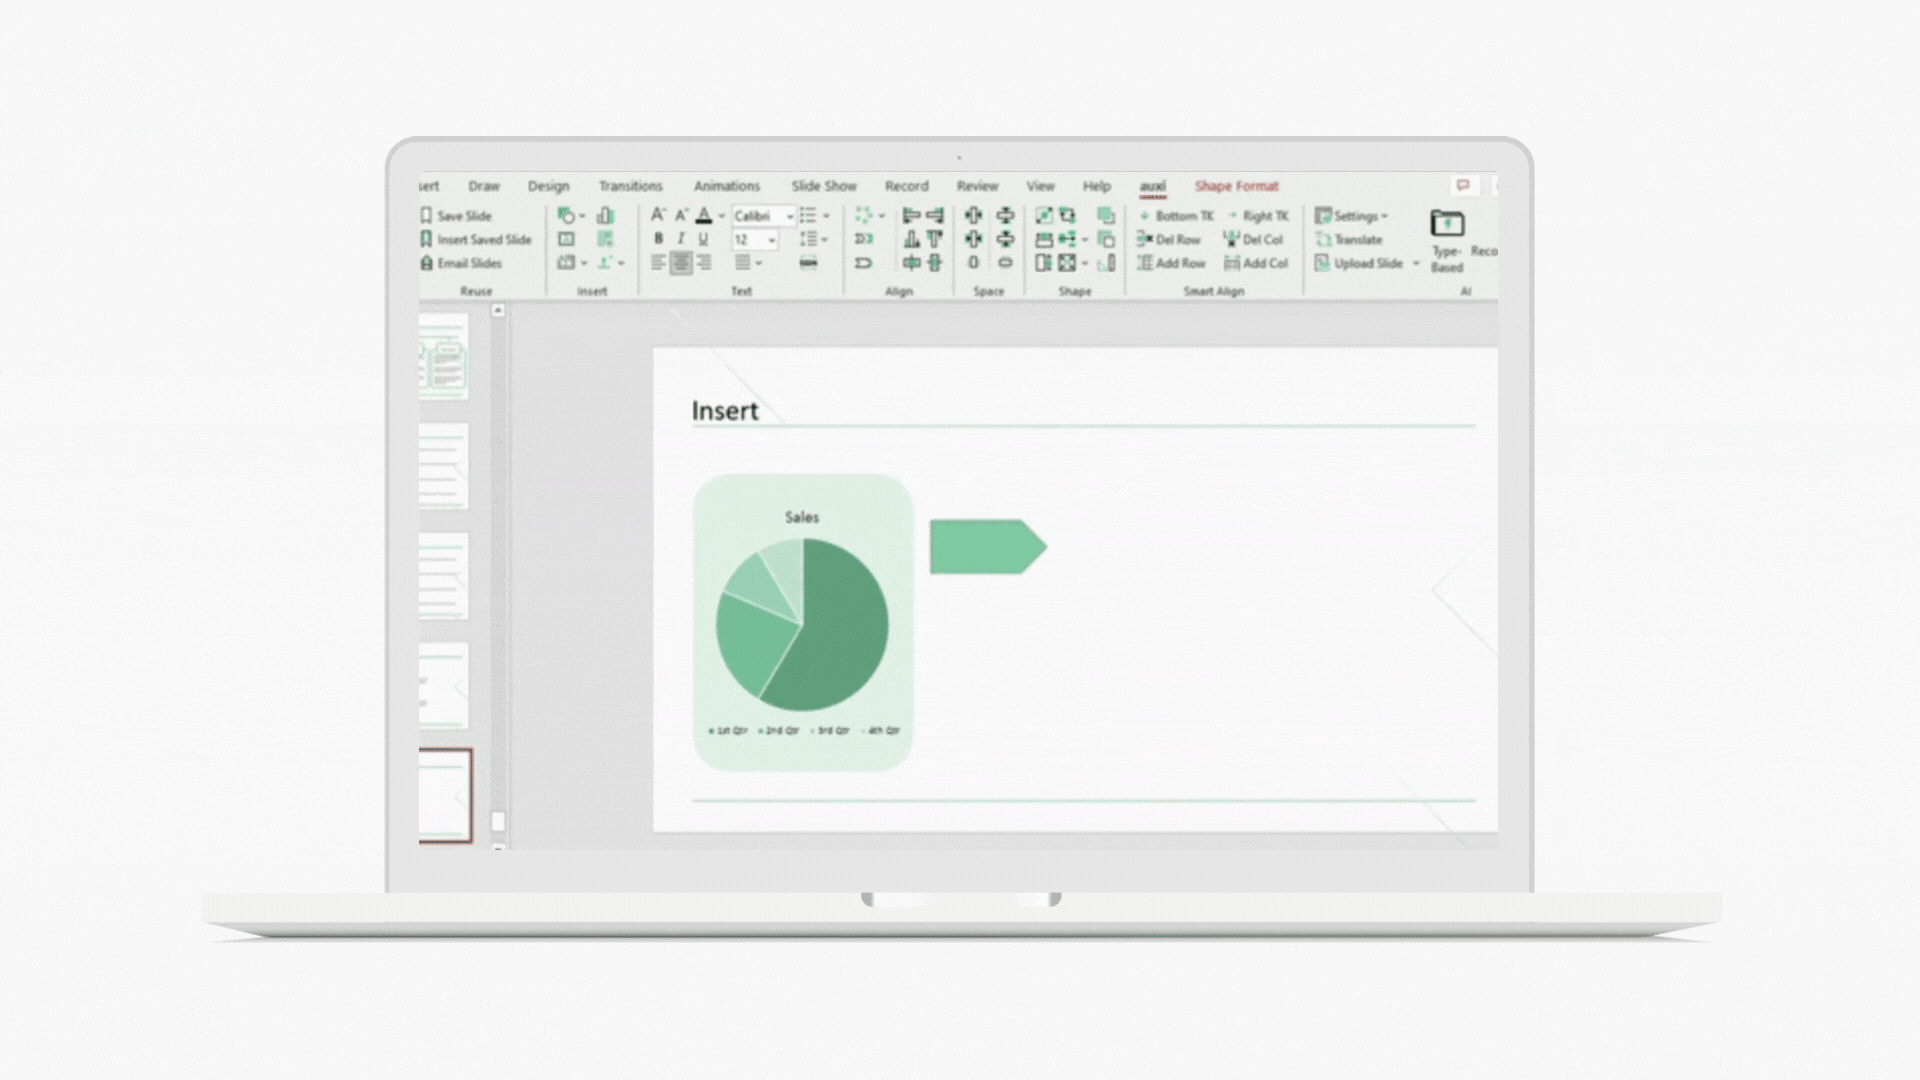
Task: Increase font size with larger A icon
Action: pyautogui.click(x=657, y=215)
